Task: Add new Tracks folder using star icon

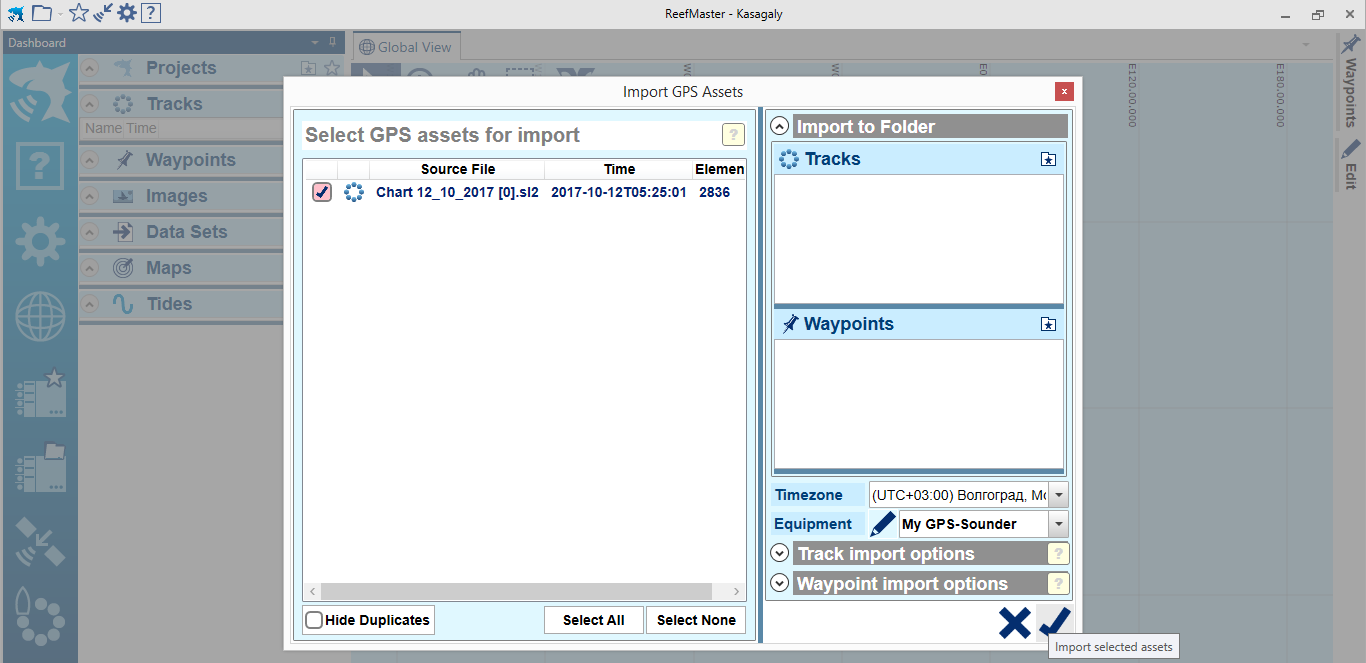Action: coord(1048,159)
